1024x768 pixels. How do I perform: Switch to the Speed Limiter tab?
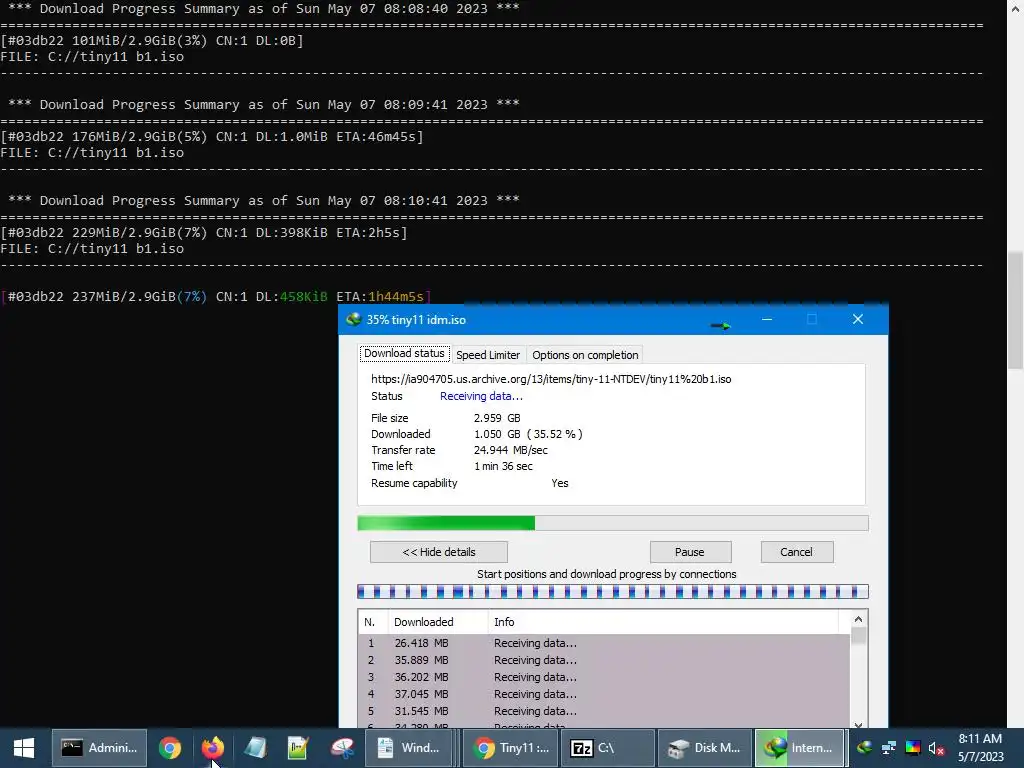click(x=488, y=355)
